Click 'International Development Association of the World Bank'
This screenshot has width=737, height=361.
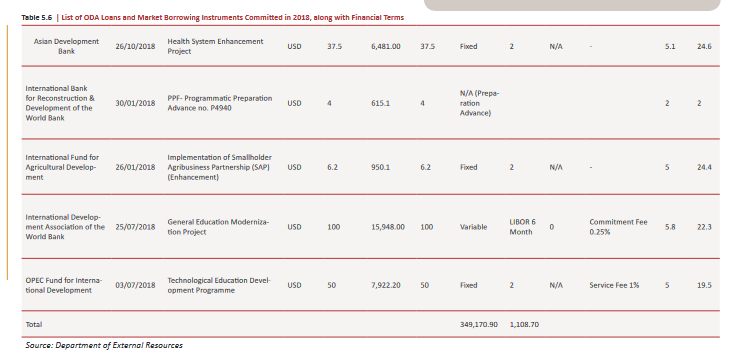click(65, 227)
